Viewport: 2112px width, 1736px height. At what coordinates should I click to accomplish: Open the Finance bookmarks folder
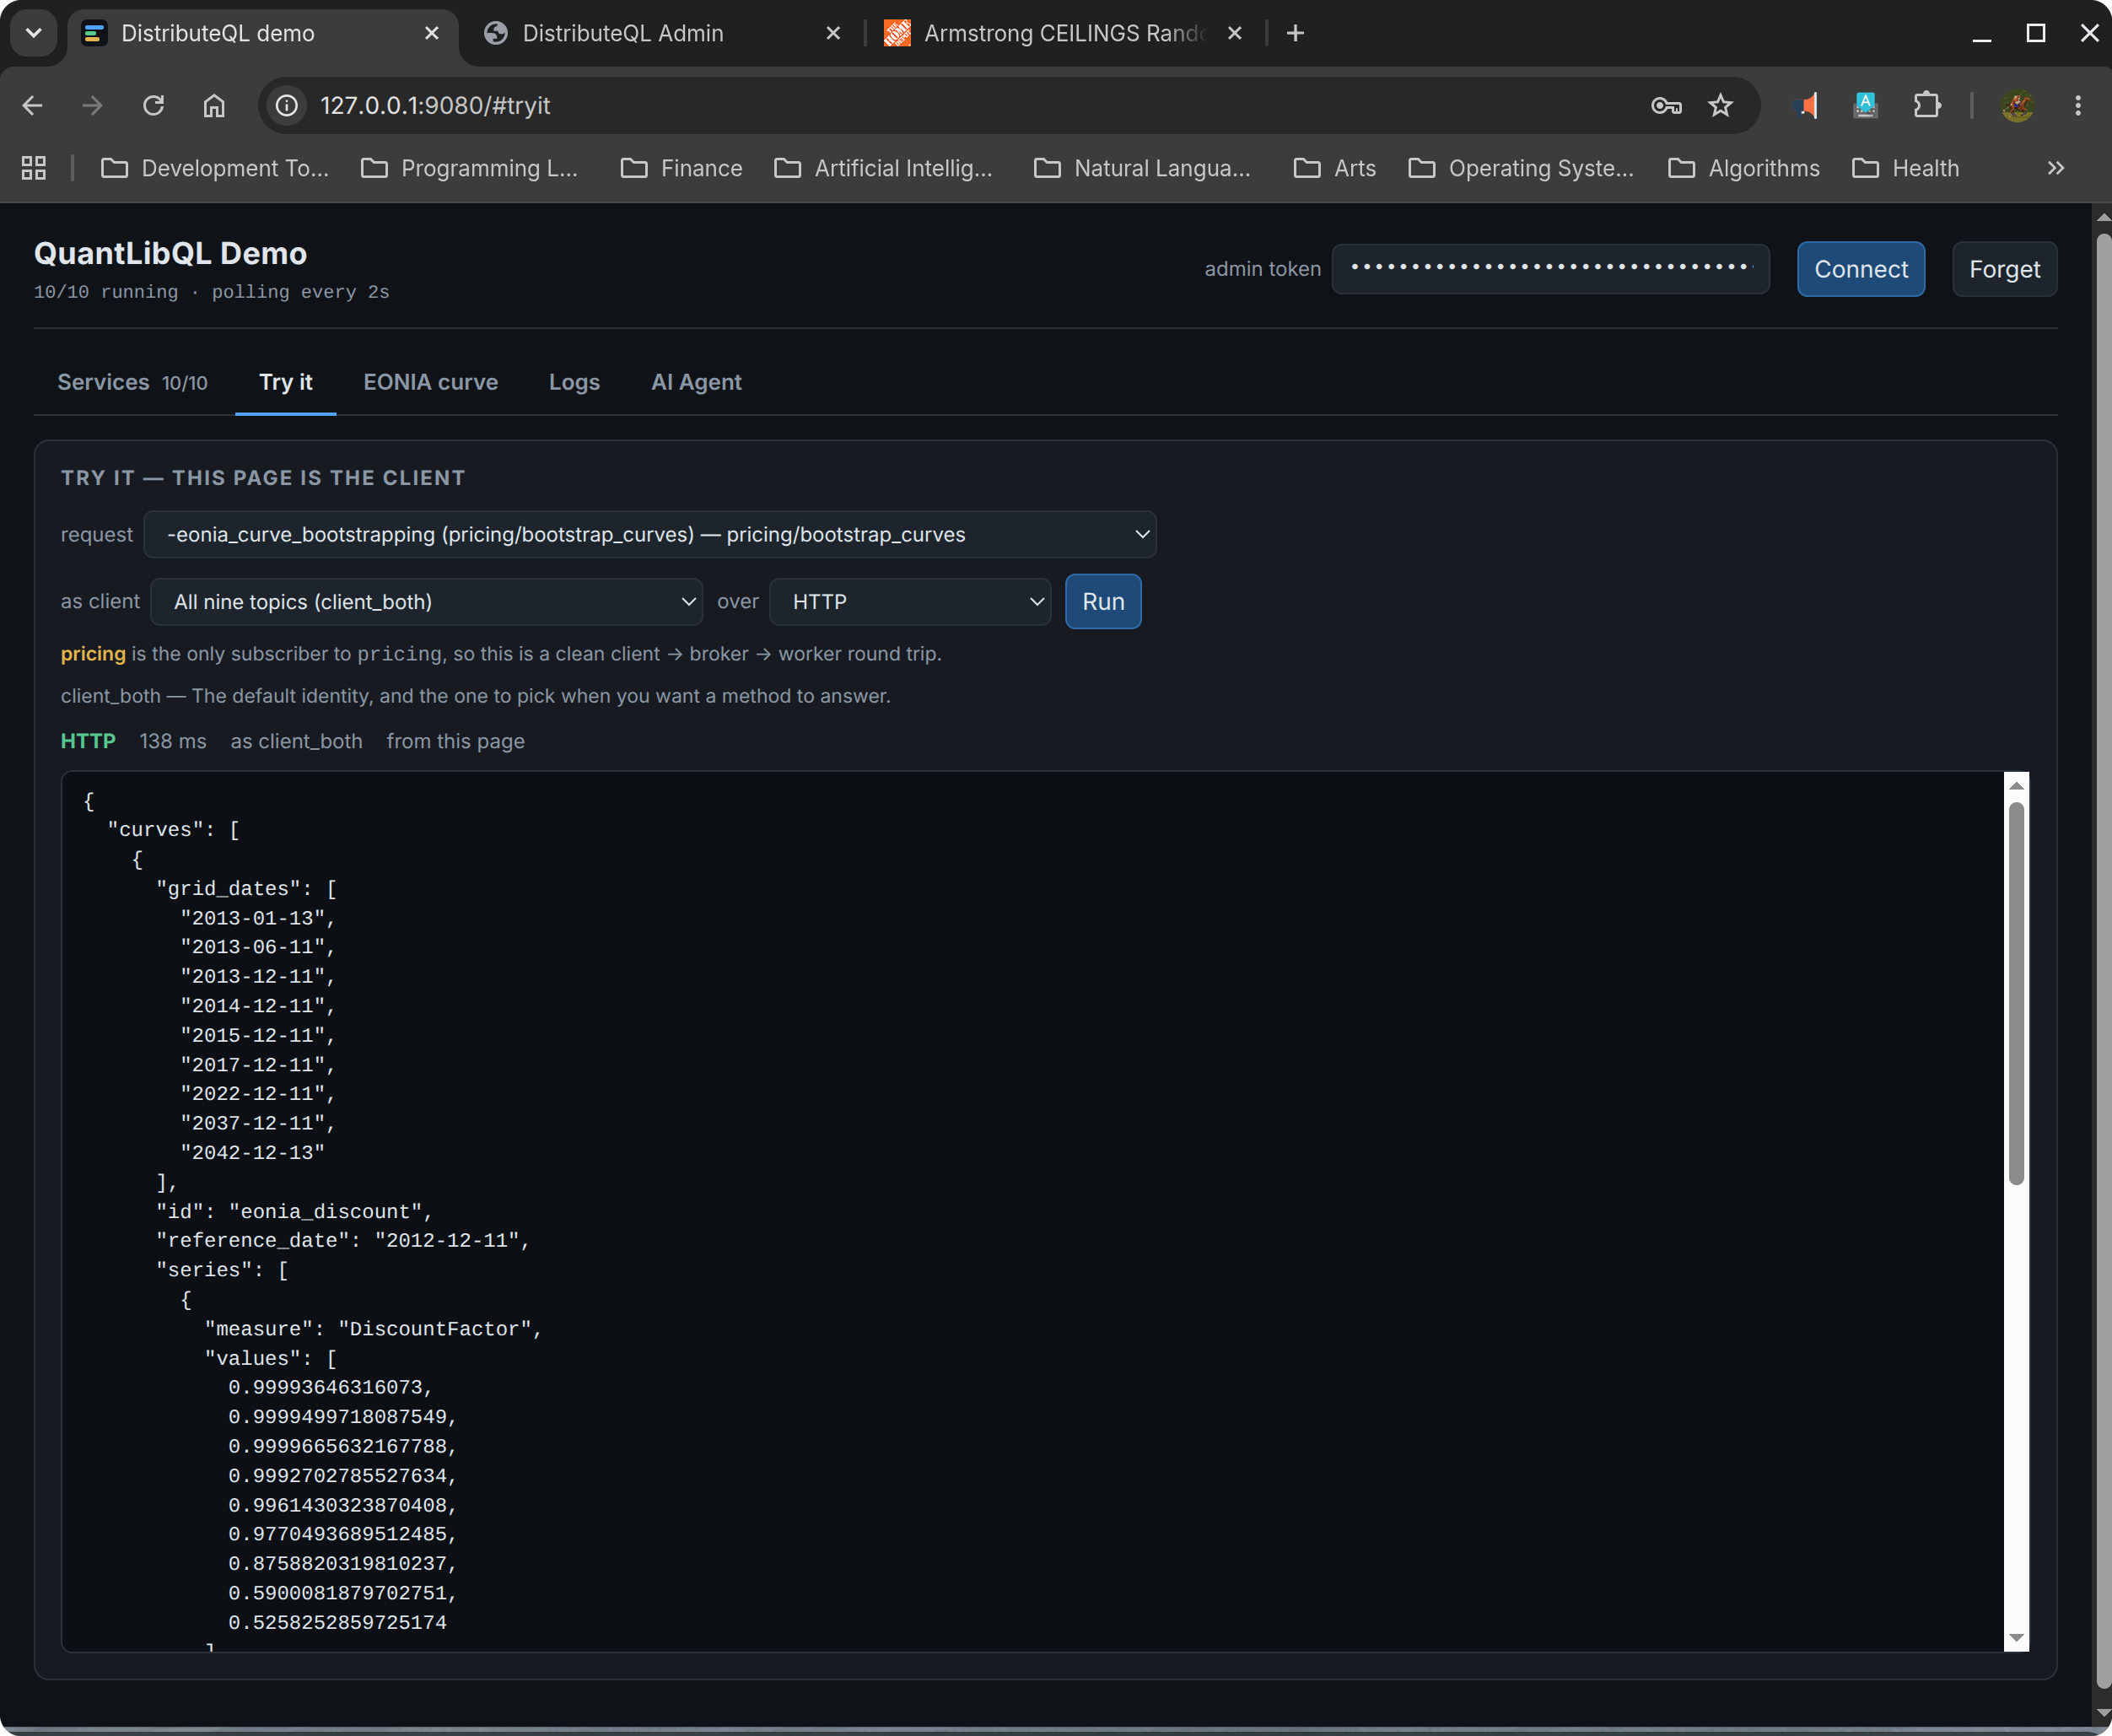point(681,168)
